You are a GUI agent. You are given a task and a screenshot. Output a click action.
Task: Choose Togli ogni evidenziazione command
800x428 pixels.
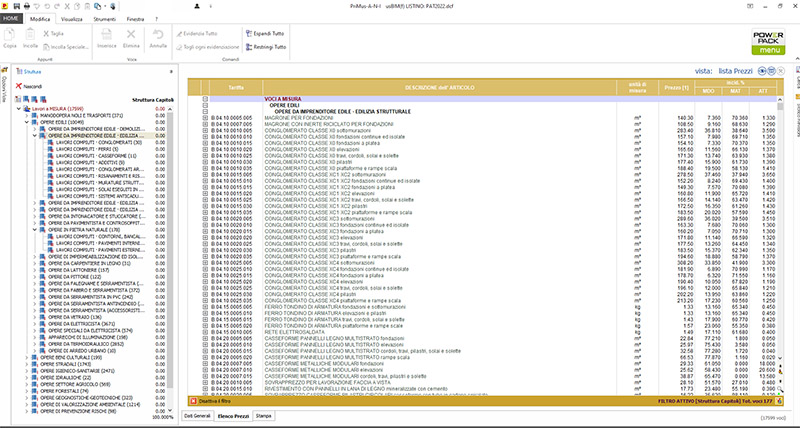(x=208, y=47)
